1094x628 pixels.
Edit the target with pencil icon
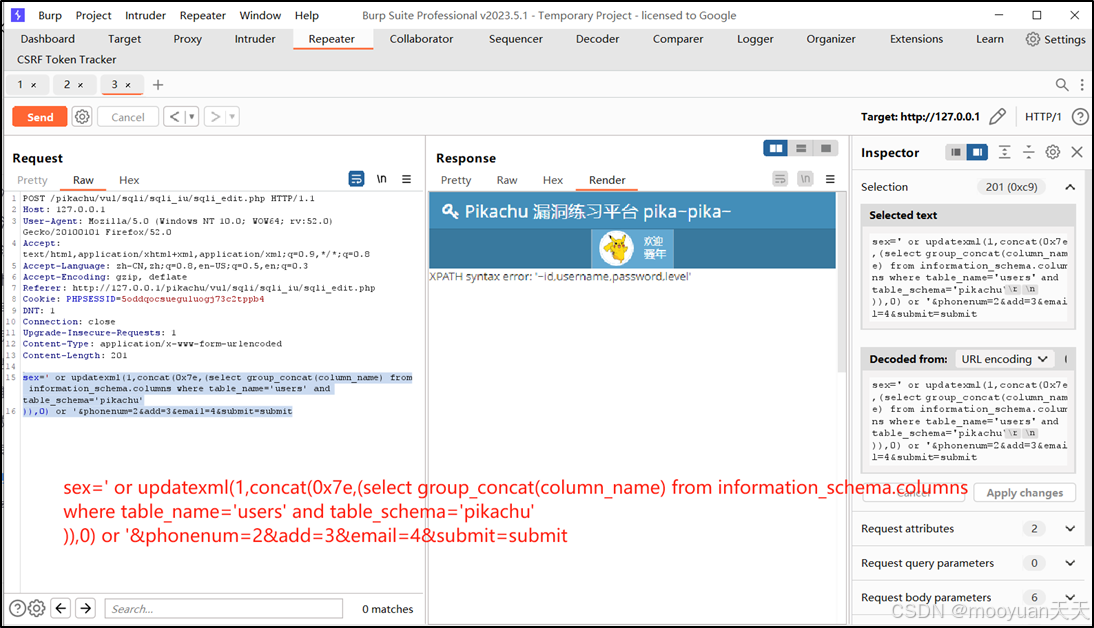998,116
